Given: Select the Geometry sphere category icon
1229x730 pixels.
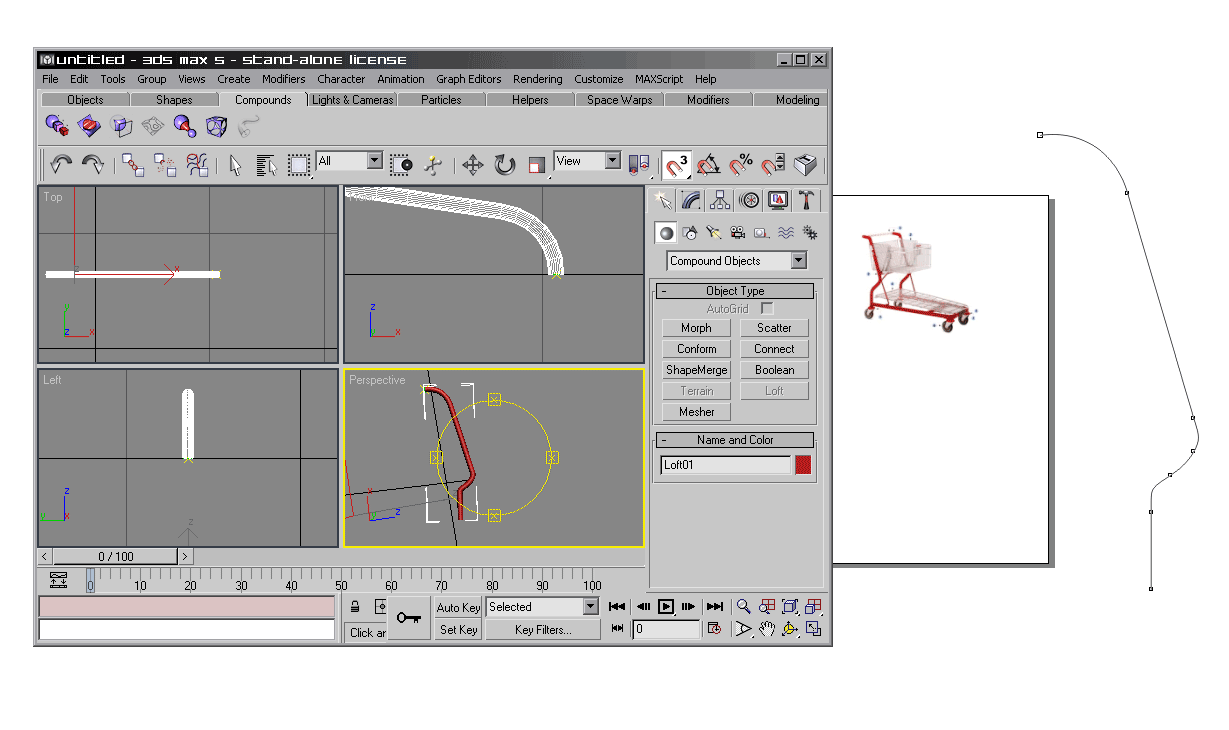Looking at the screenshot, I should [x=666, y=233].
